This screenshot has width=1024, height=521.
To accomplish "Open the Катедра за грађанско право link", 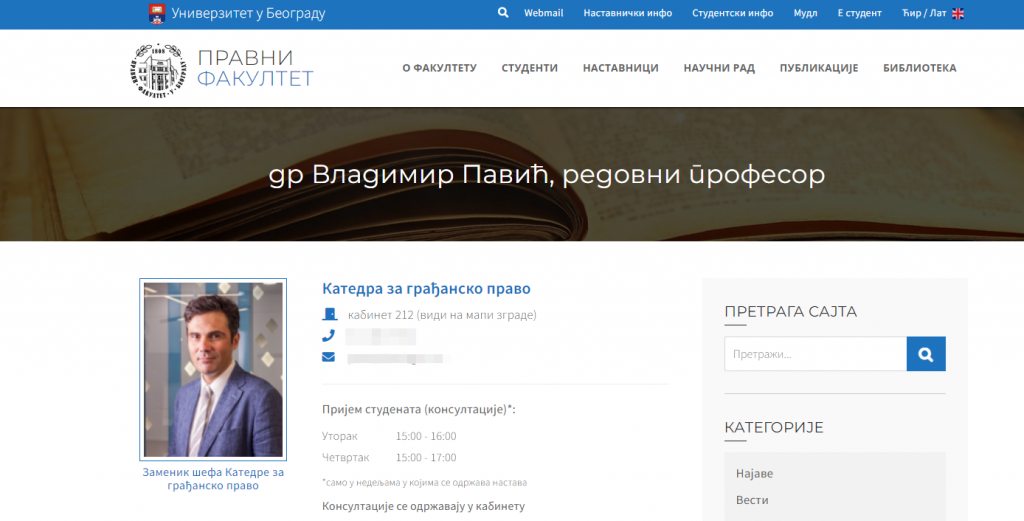I will click(x=426, y=289).
